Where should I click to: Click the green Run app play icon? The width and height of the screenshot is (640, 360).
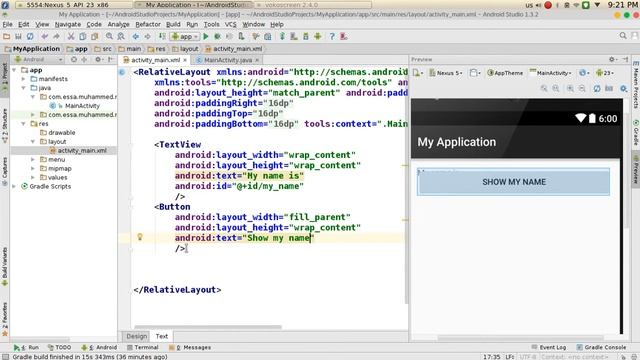coord(206,36)
